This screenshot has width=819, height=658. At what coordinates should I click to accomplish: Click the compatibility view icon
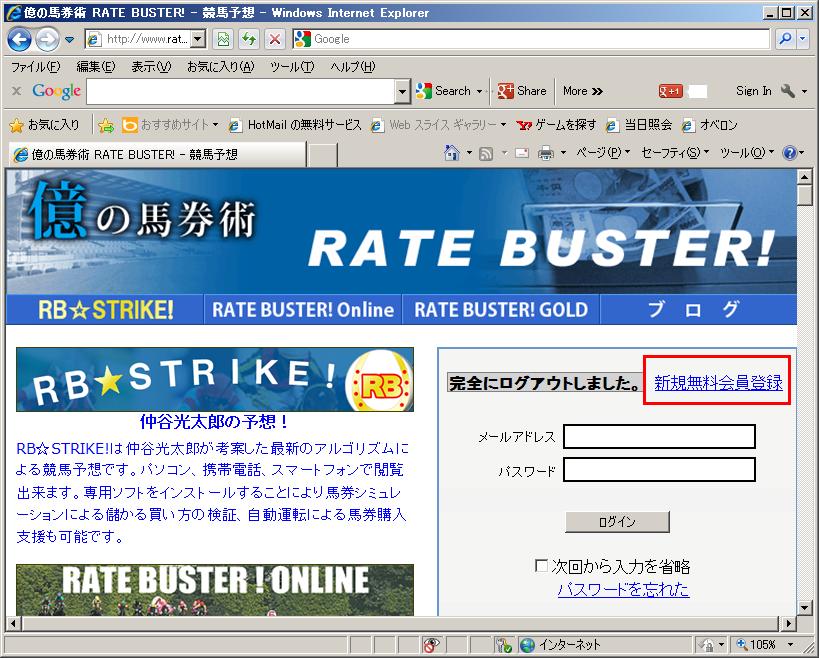click(223, 39)
